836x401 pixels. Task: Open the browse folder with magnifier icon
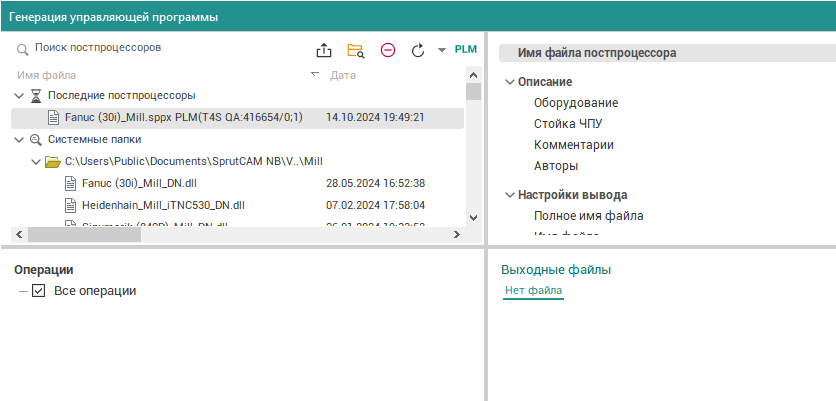[355, 49]
